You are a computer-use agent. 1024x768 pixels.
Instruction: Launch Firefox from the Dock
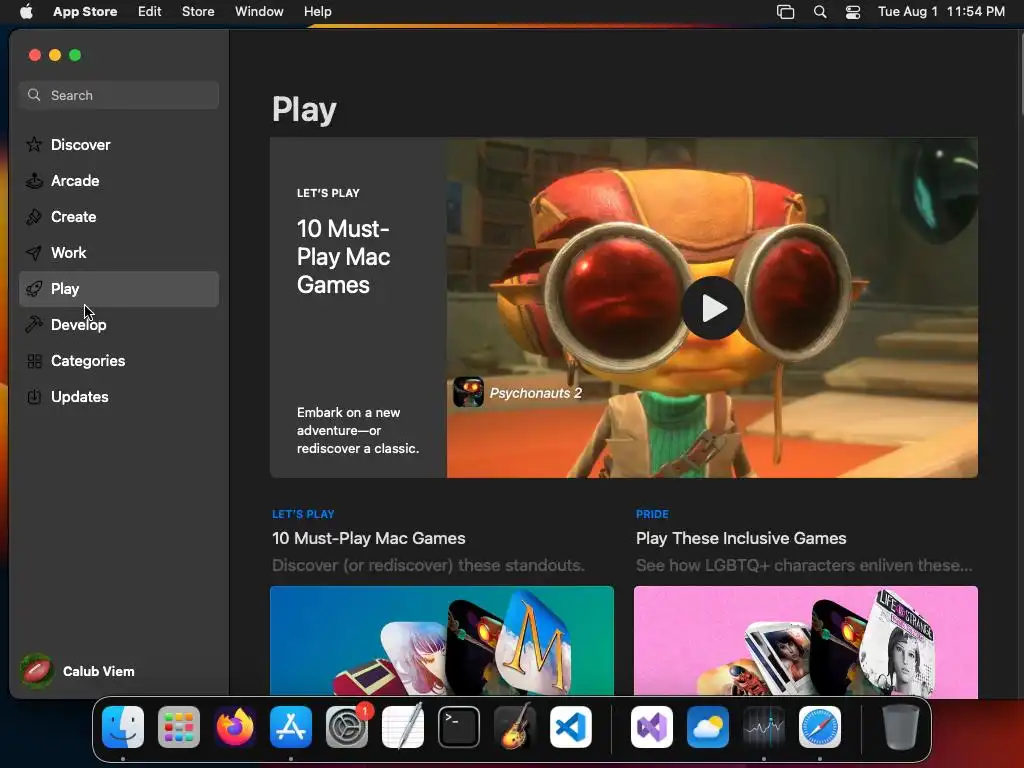pos(235,727)
